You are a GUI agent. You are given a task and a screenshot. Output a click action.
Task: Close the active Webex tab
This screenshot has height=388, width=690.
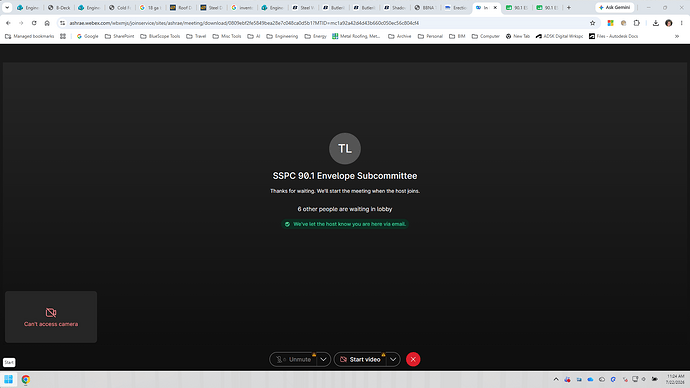pos(495,7)
